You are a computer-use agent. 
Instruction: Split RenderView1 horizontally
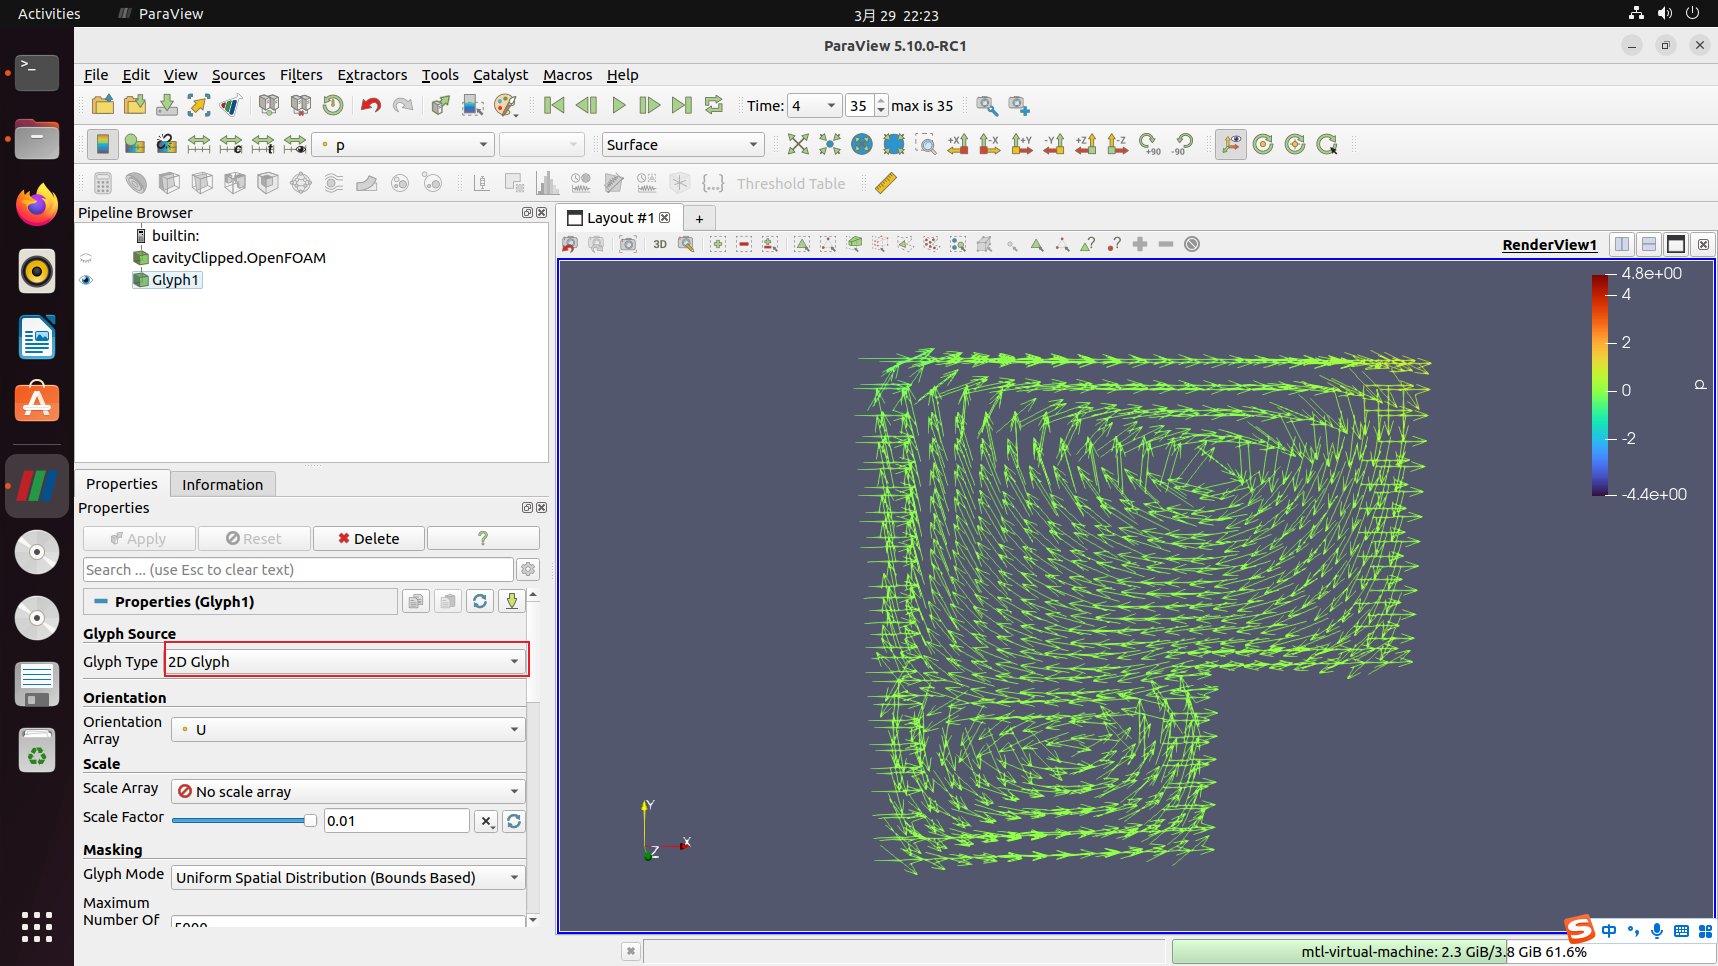coord(1622,244)
